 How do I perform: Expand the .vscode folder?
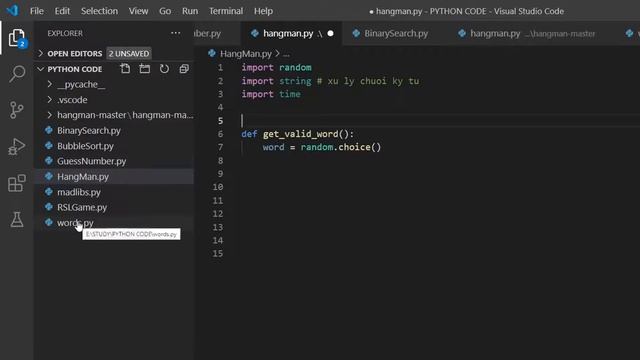click(49, 100)
